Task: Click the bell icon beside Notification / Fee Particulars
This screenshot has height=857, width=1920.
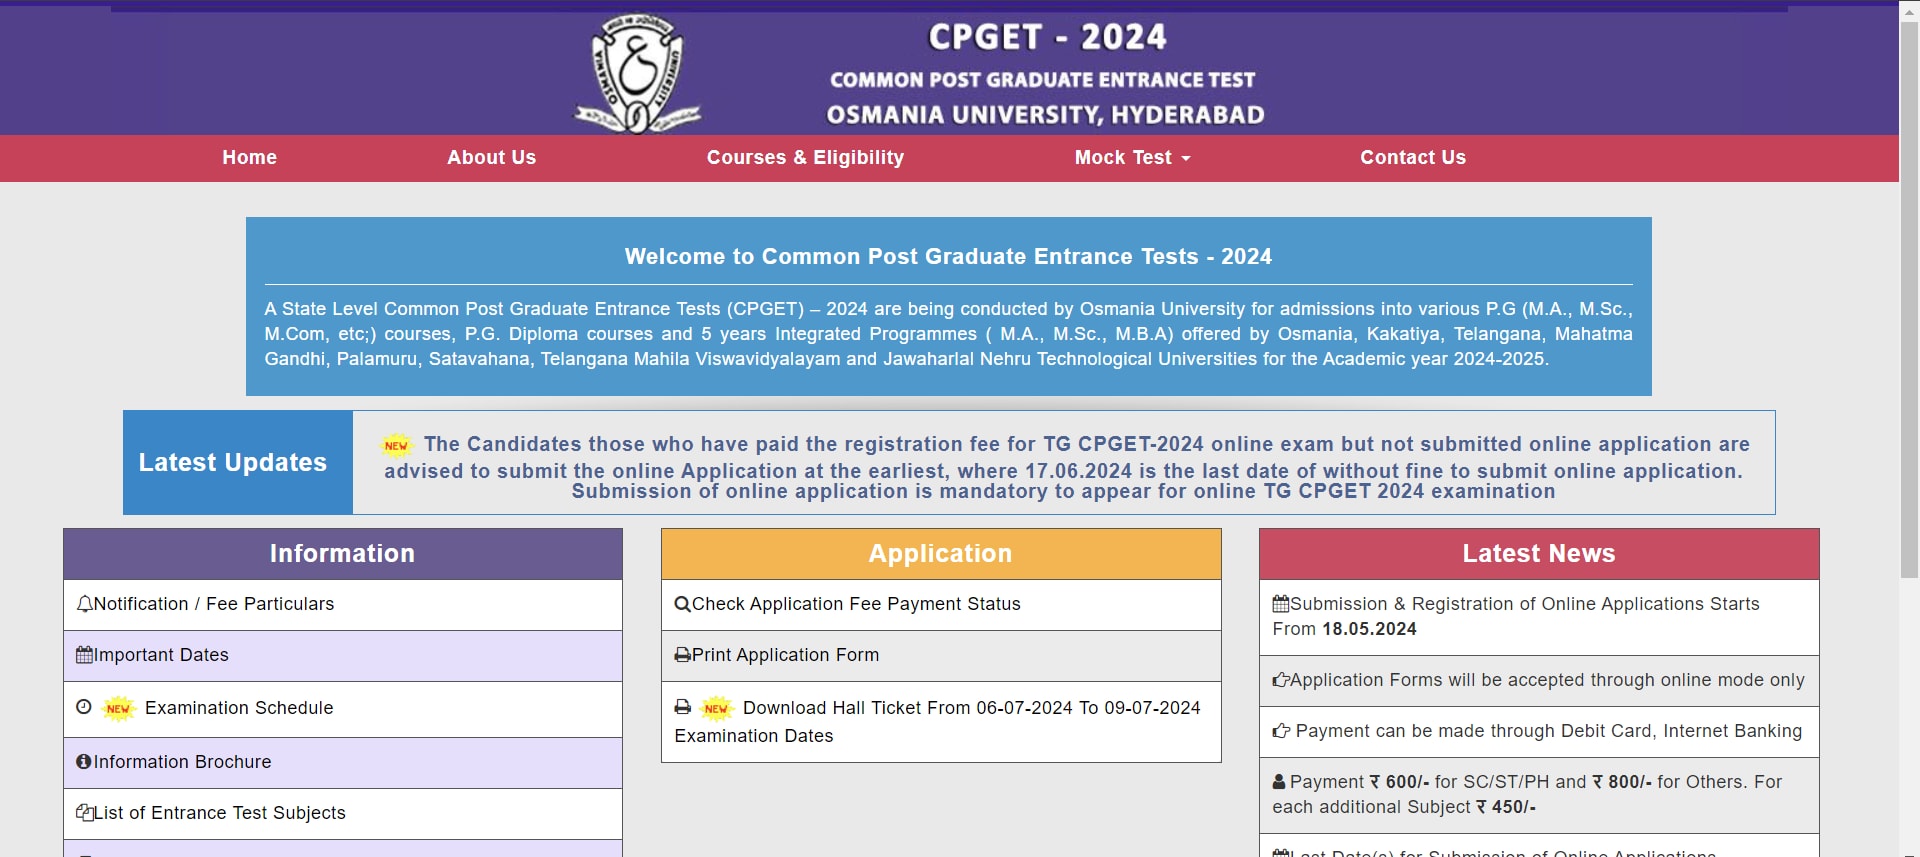Action: click(x=84, y=604)
